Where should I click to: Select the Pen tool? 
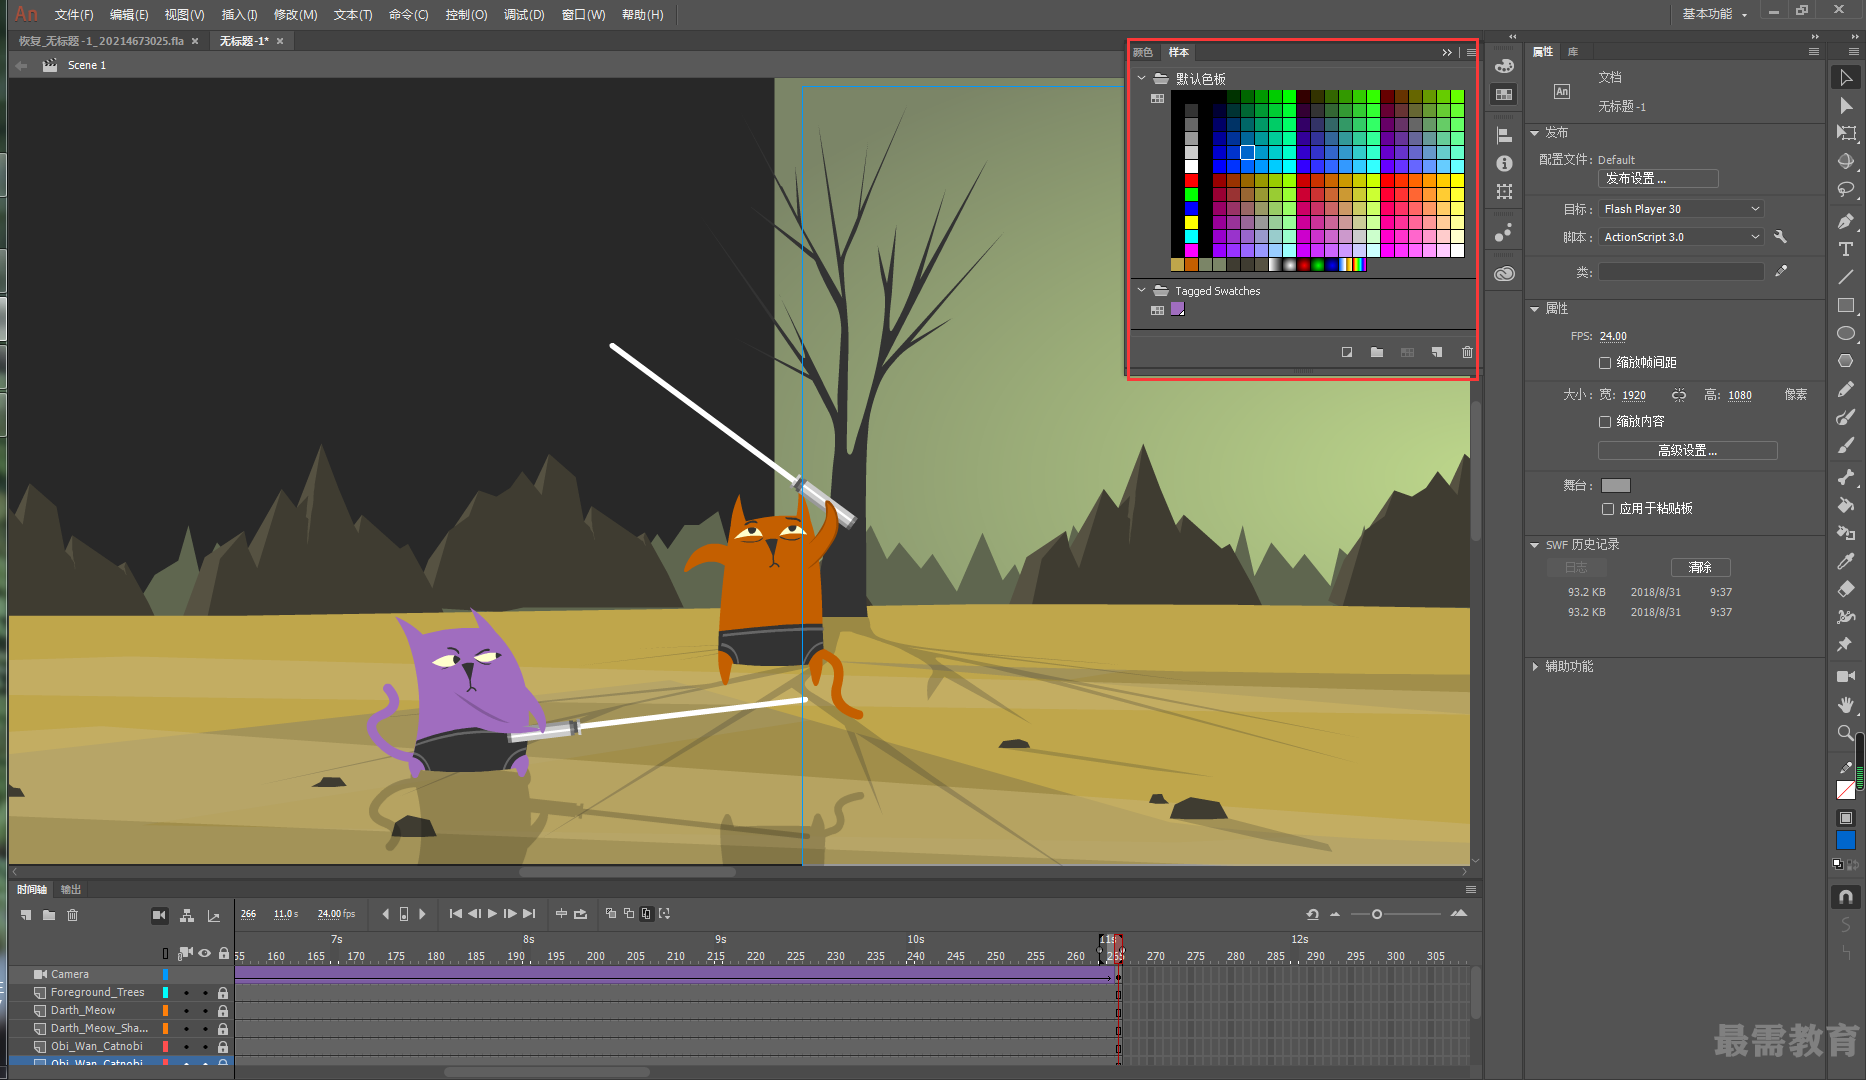(1846, 221)
